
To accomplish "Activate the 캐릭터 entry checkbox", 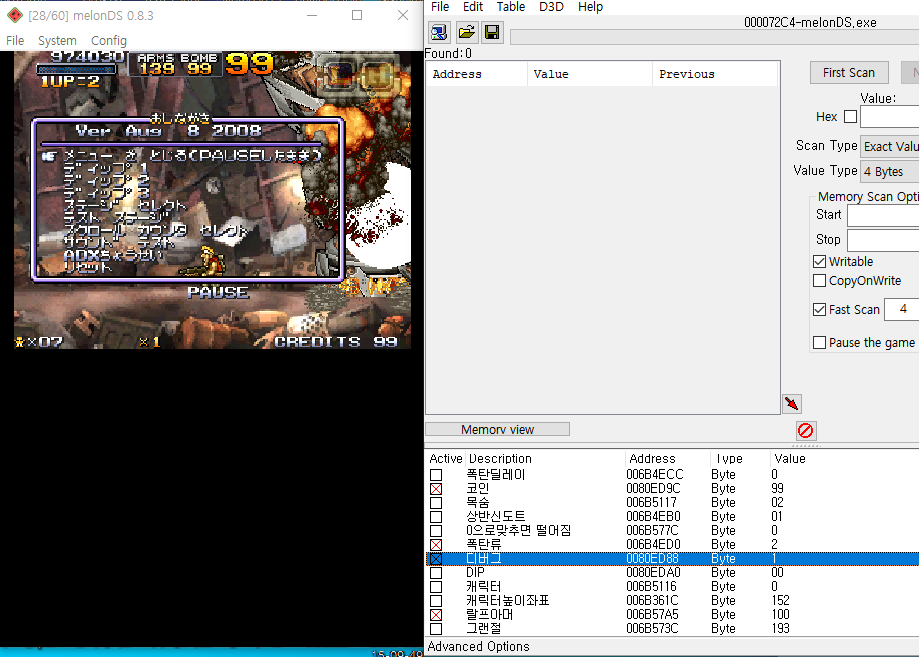I will coord(436,587).
